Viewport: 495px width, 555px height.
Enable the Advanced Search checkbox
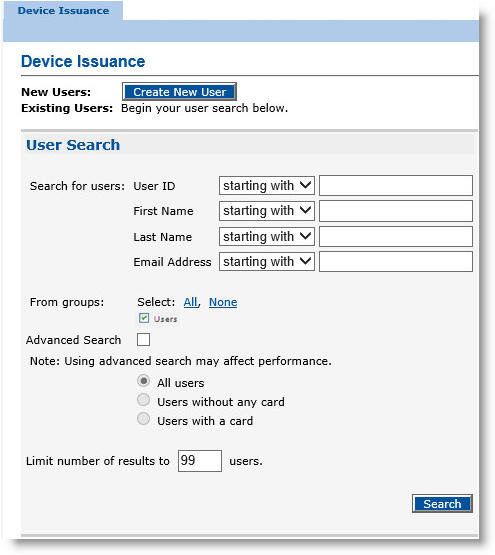coord(143,339)
